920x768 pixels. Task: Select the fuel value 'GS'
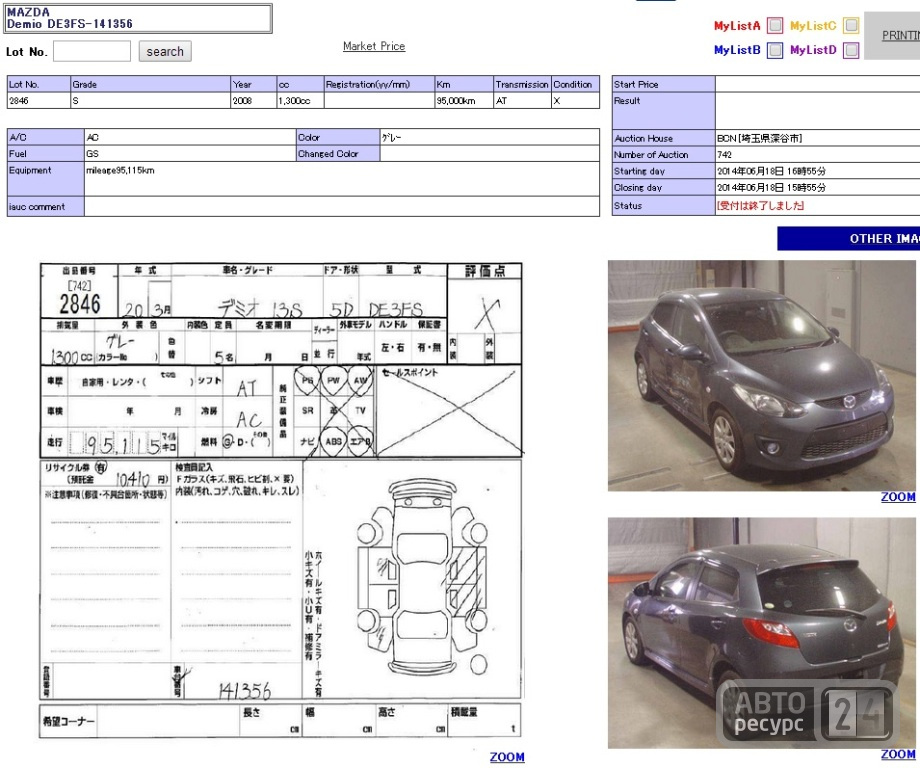click(x=92, y=154)
